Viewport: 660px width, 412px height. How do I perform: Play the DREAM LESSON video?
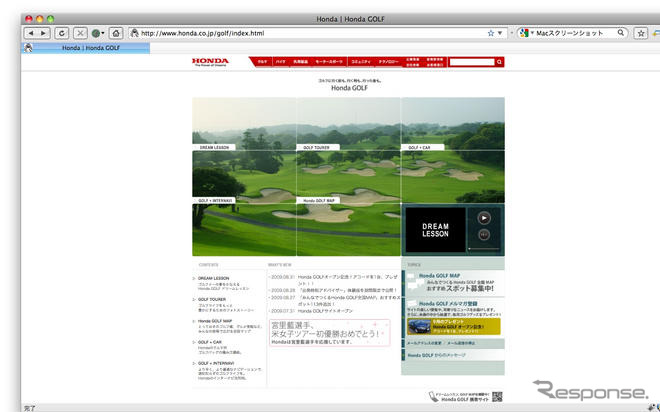pyautogui.click(x=484, y=218)
